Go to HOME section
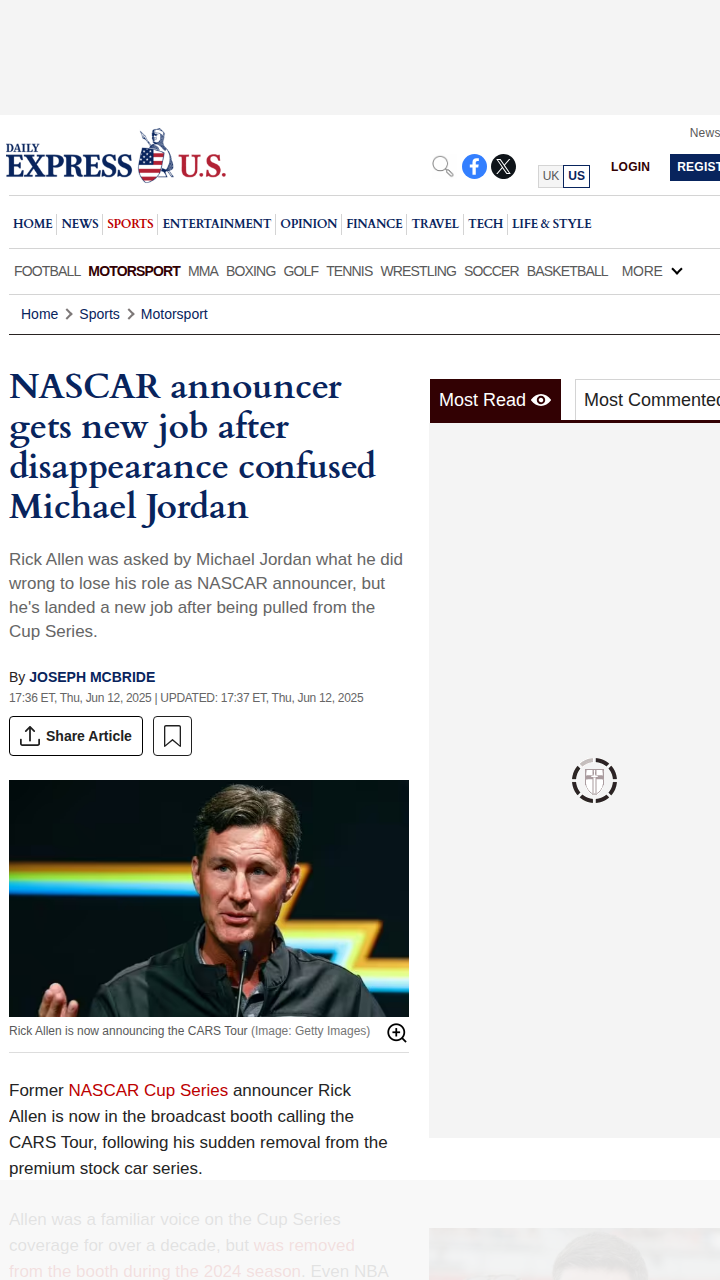The width and height of the screenshot is (720, 1280). pos(33,224)
